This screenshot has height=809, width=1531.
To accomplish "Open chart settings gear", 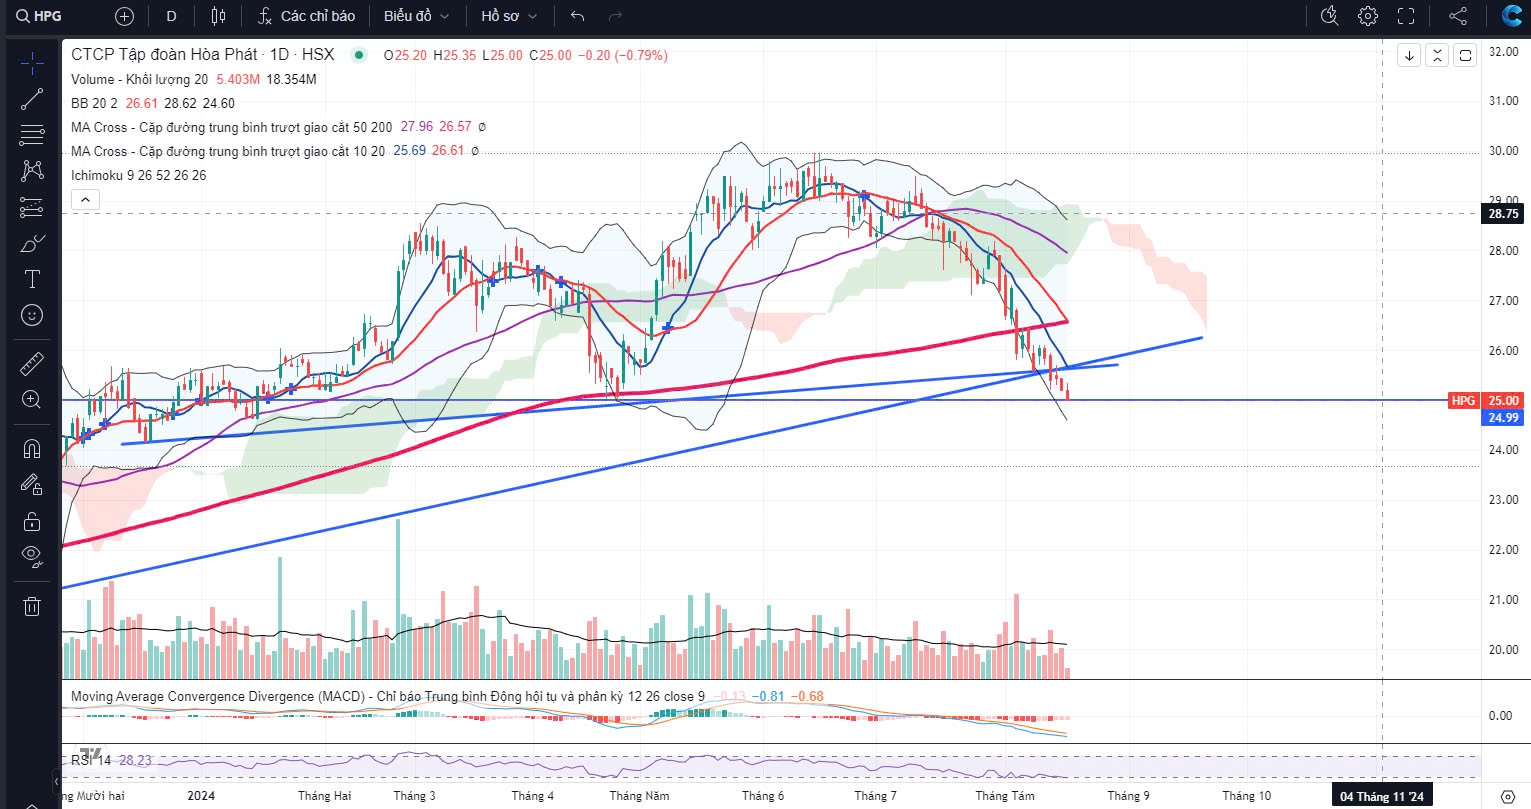I will pyautogui.click(x=1368, y=16).
